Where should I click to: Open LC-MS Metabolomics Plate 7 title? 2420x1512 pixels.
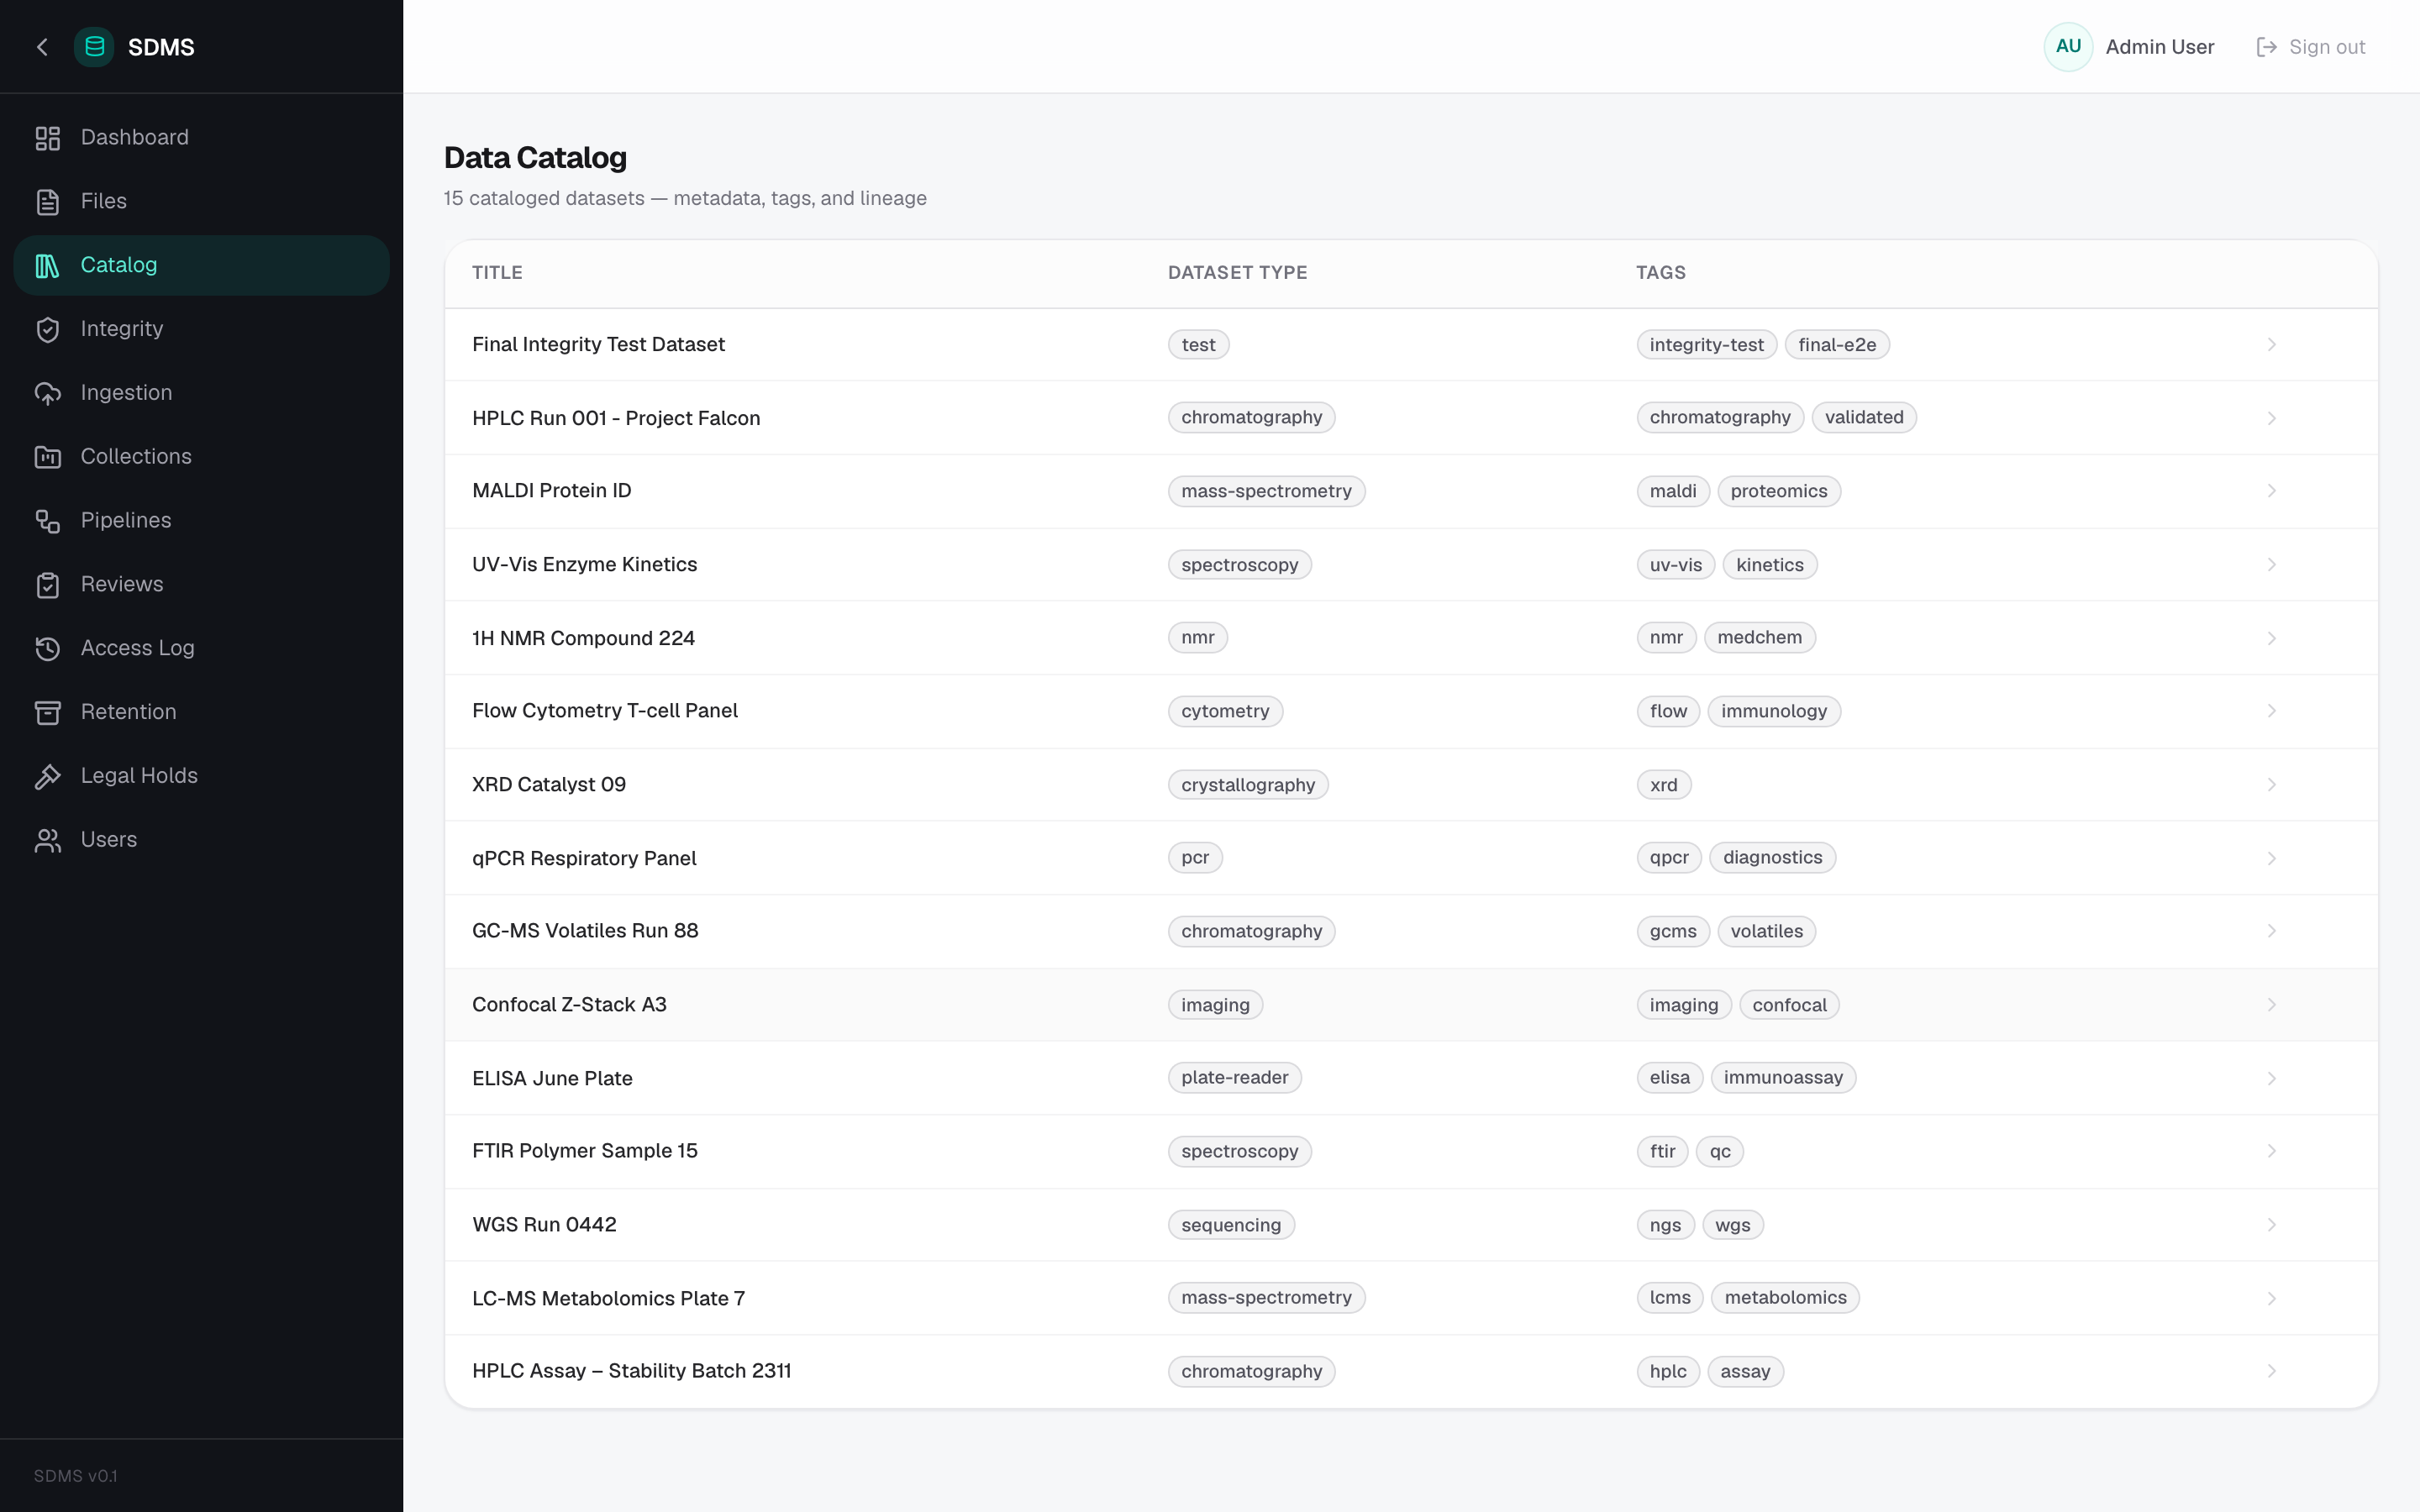tap(608, 1298)
